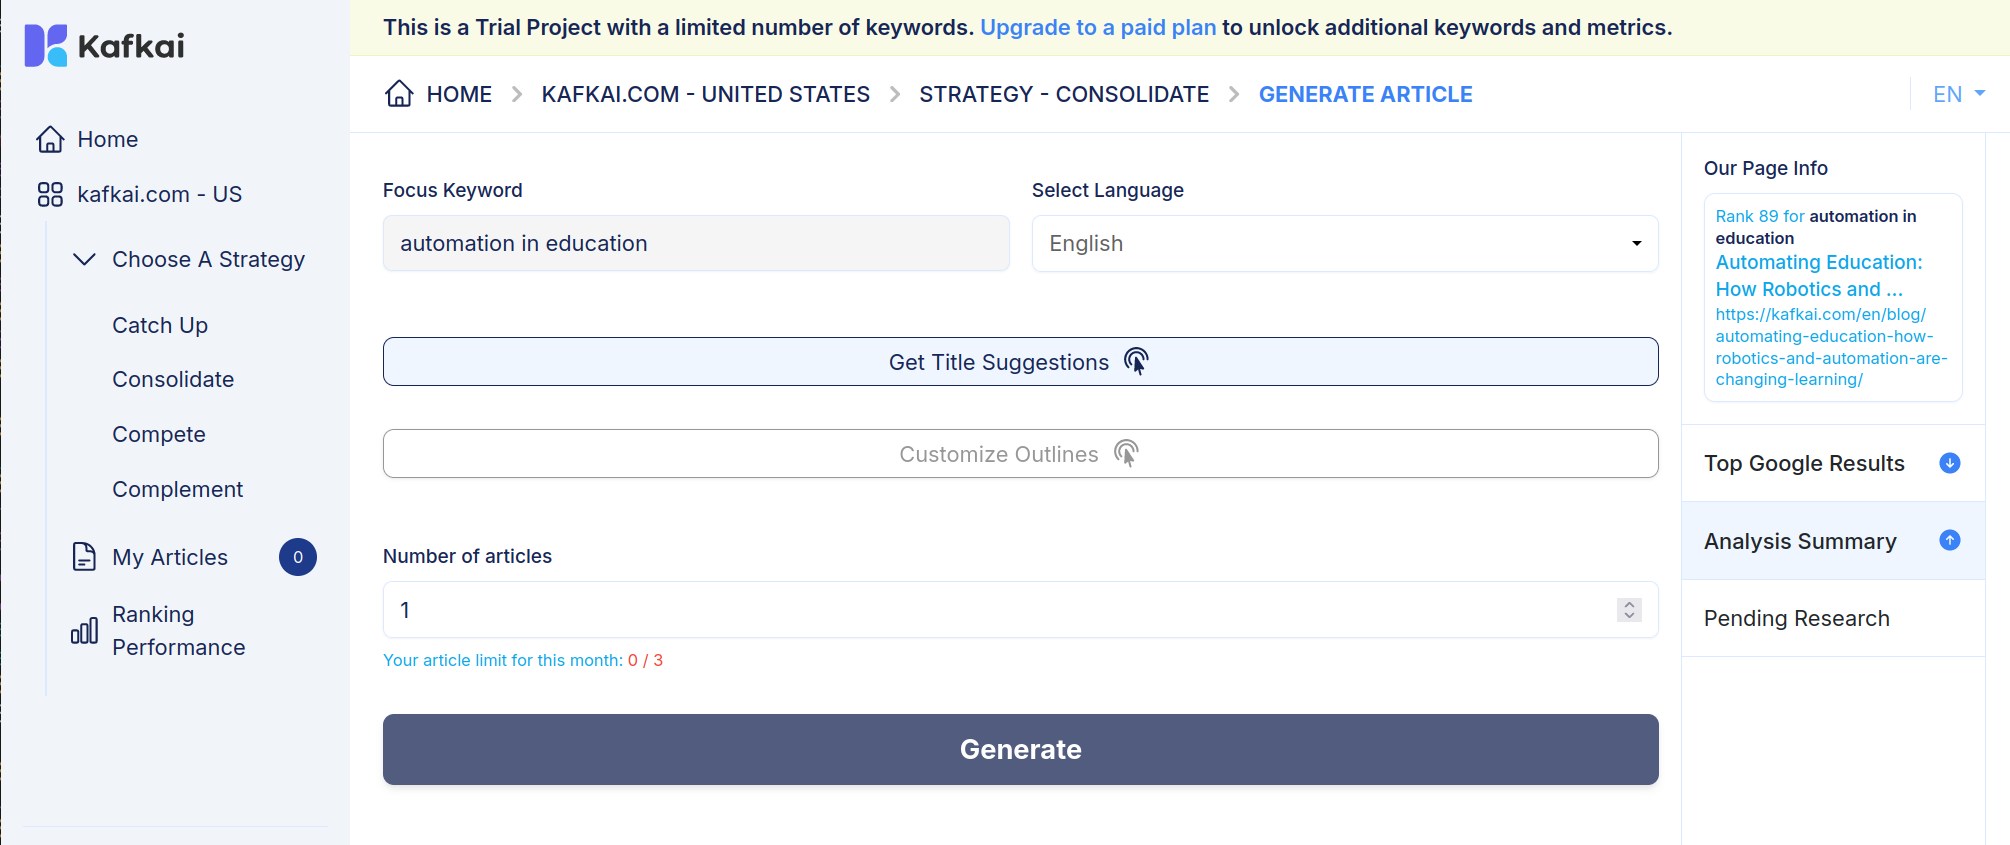Viewport: 2010px width, 845px height.
Task: Choose the Consolidate strategy
Action: 173,379
